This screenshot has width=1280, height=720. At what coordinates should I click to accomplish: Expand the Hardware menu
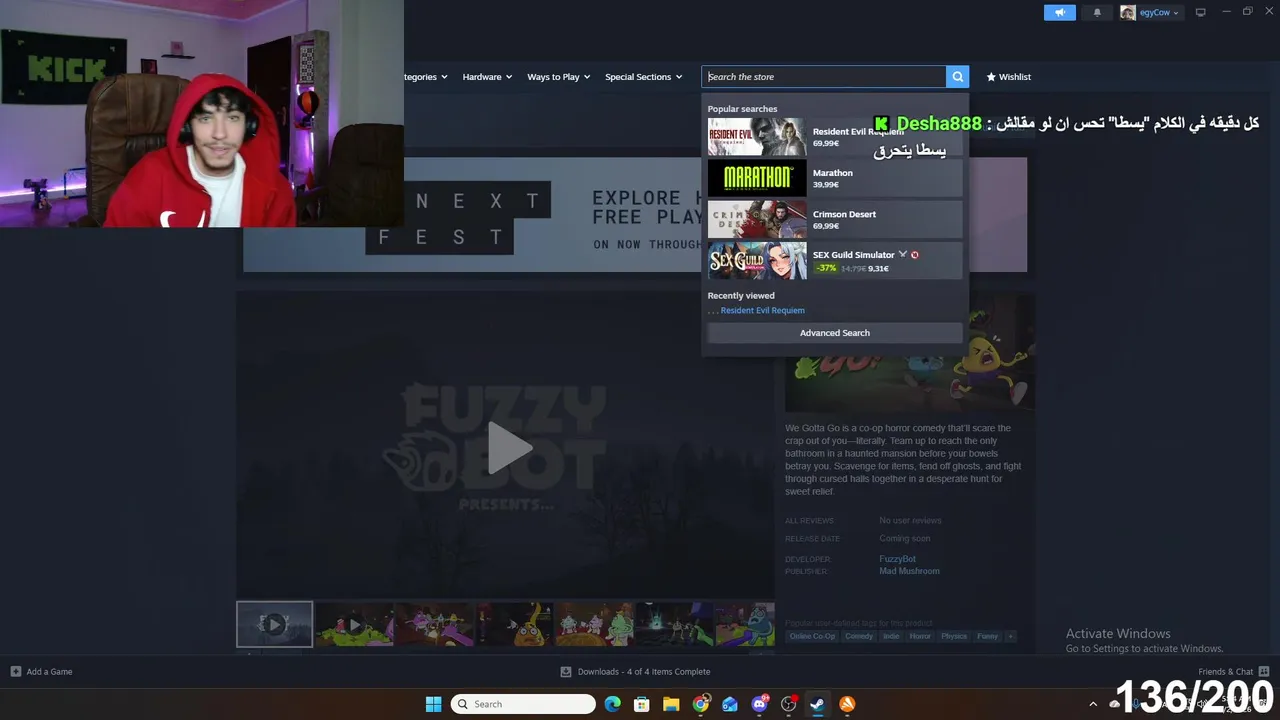coord(487,77)
